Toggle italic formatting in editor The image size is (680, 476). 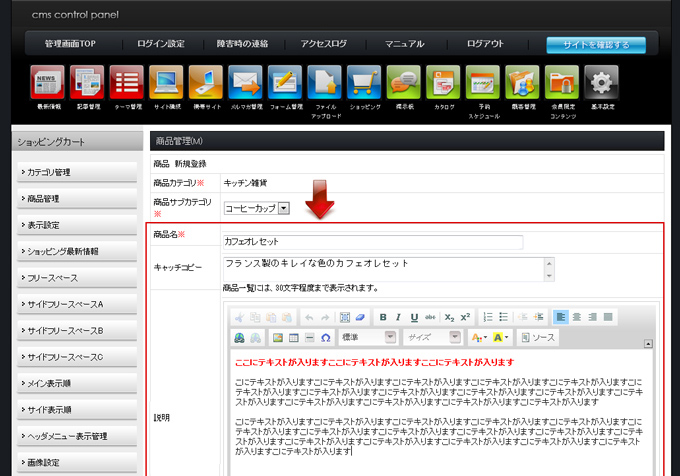click(x=397, y=317)
